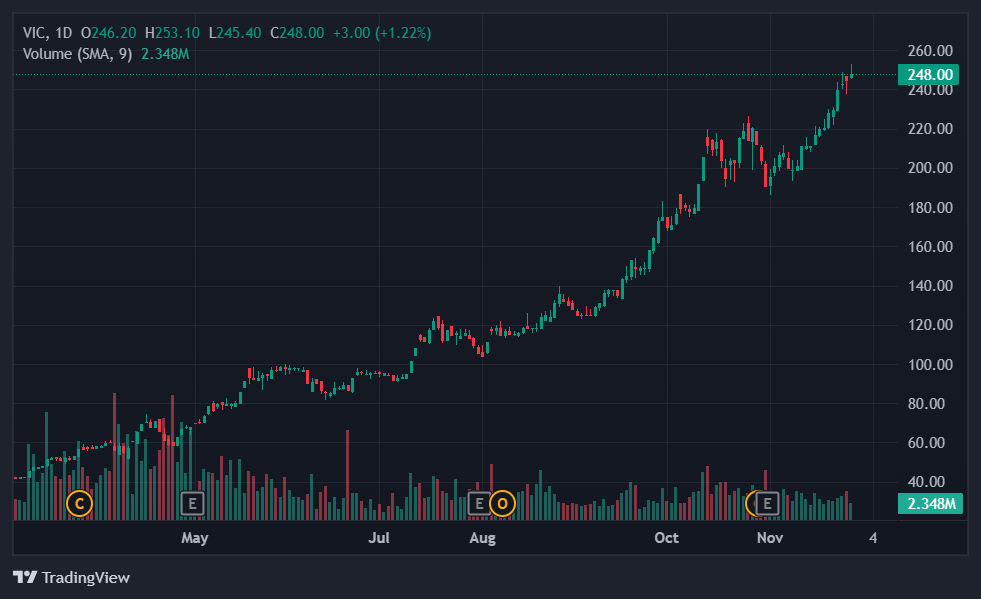Click the orange O marker near August
Screen dimensions: 981x599
[x=502, y=503]
